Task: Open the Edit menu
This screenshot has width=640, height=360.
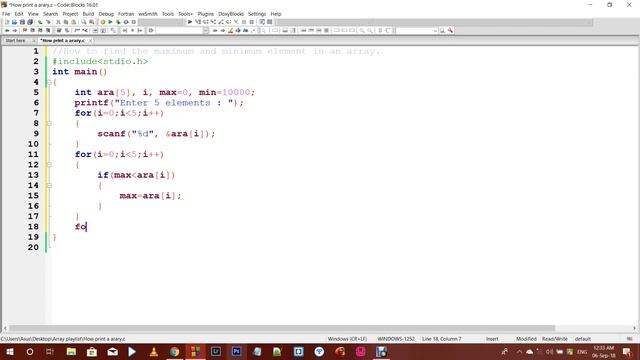Action: point(19,14)
